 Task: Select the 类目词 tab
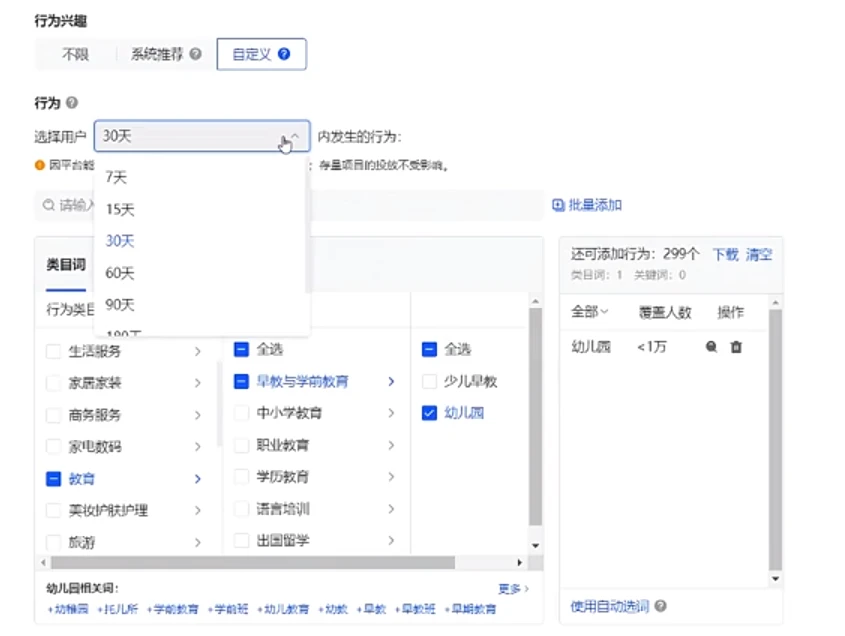tap(66, 265)
